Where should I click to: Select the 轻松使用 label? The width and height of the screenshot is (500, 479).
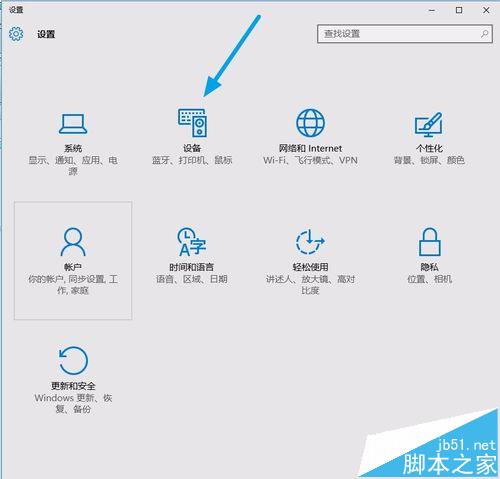click(x=310, y=267)
